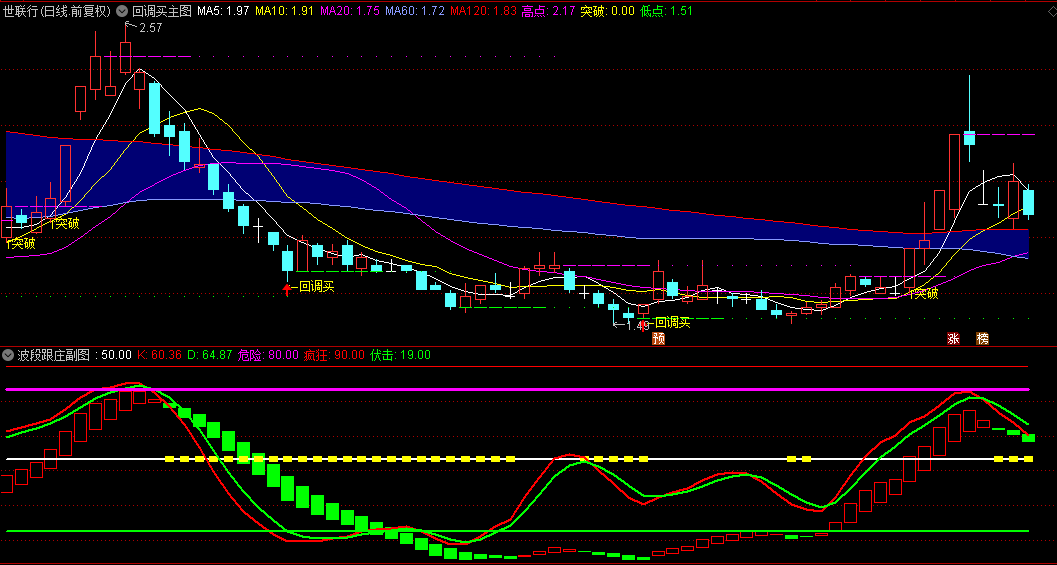Screen dimensions: 1057x565
Task: Click the 涨 event marker icon
Action: coord(953,338)
